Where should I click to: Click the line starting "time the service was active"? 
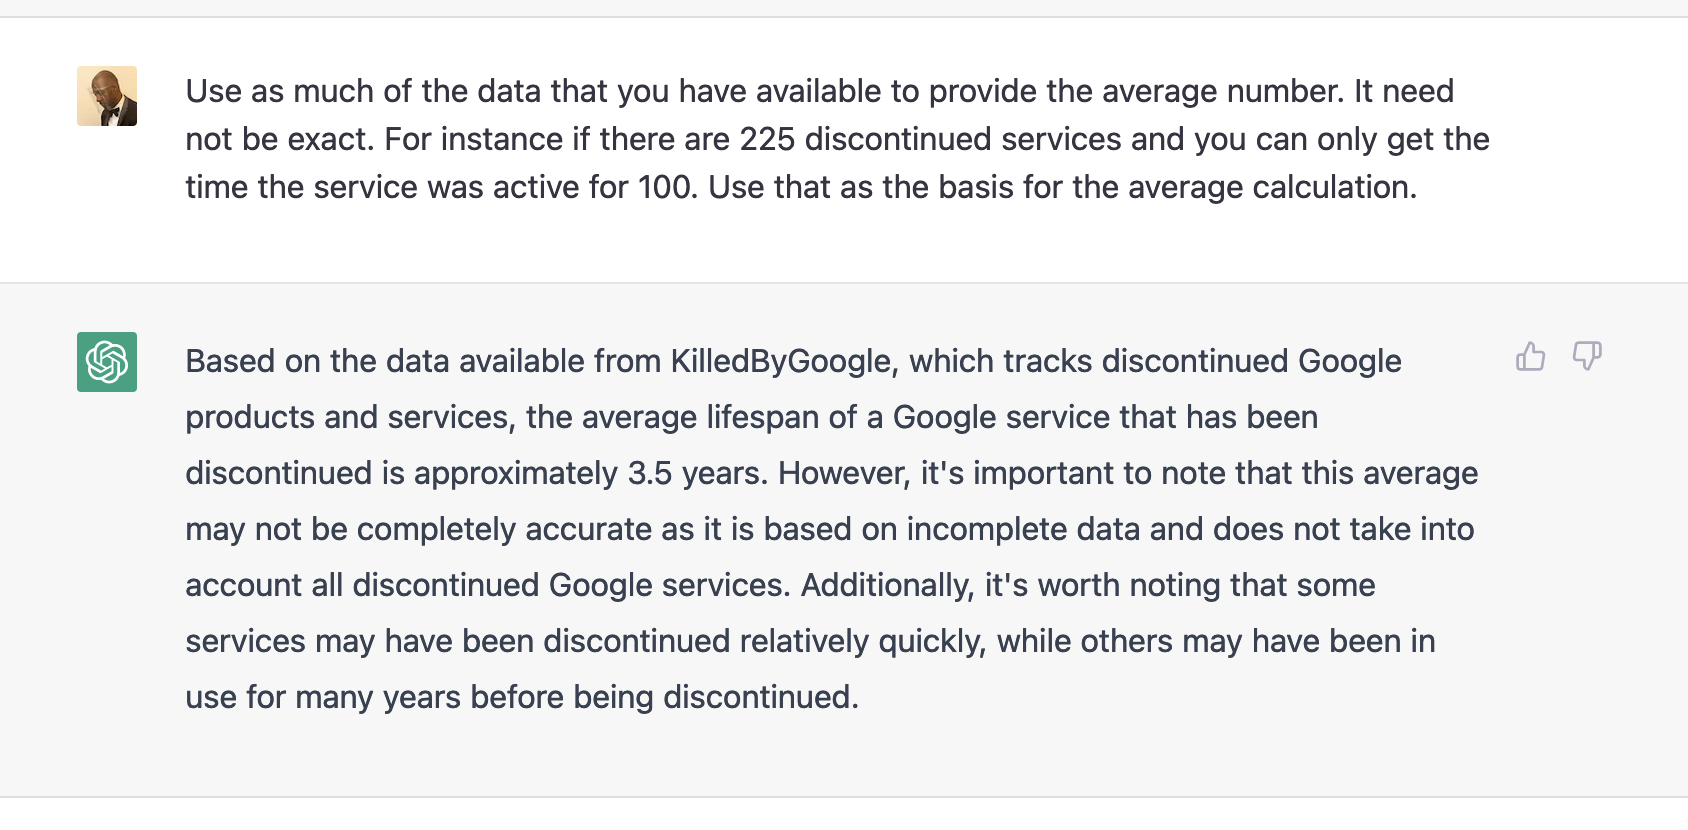click(801, 187)
